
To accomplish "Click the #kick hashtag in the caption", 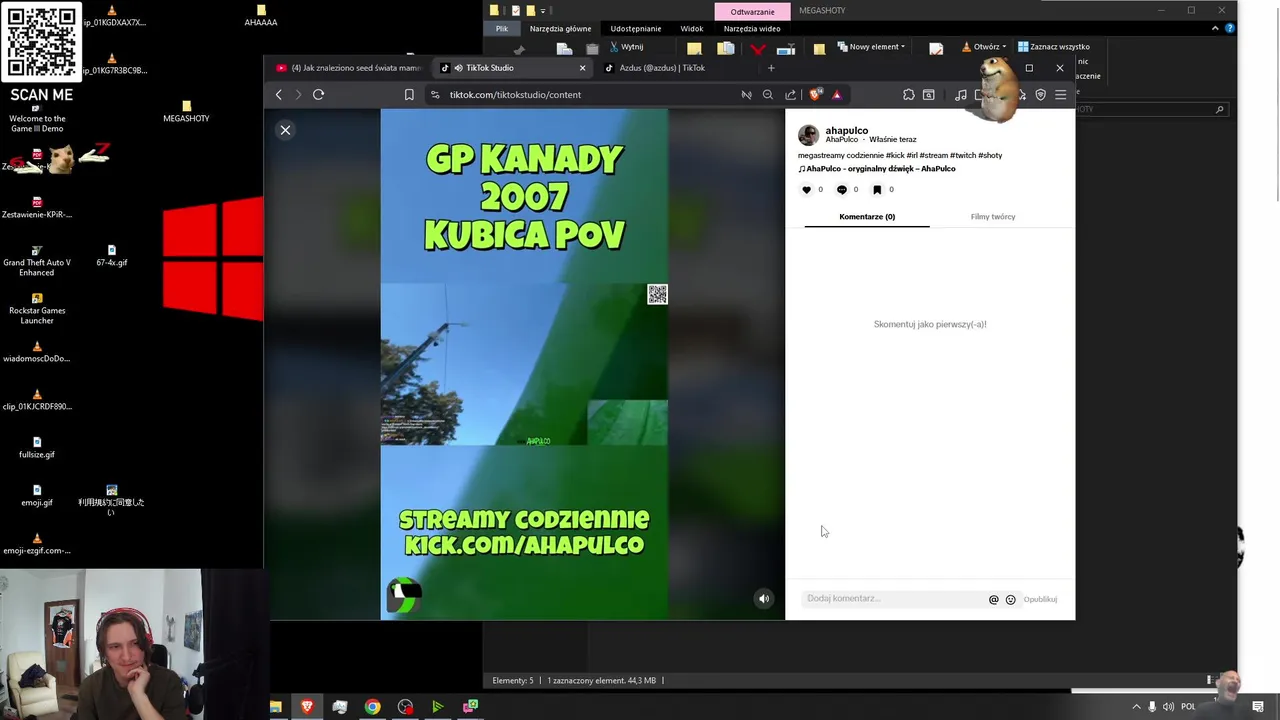I will [x=896, y=156].
